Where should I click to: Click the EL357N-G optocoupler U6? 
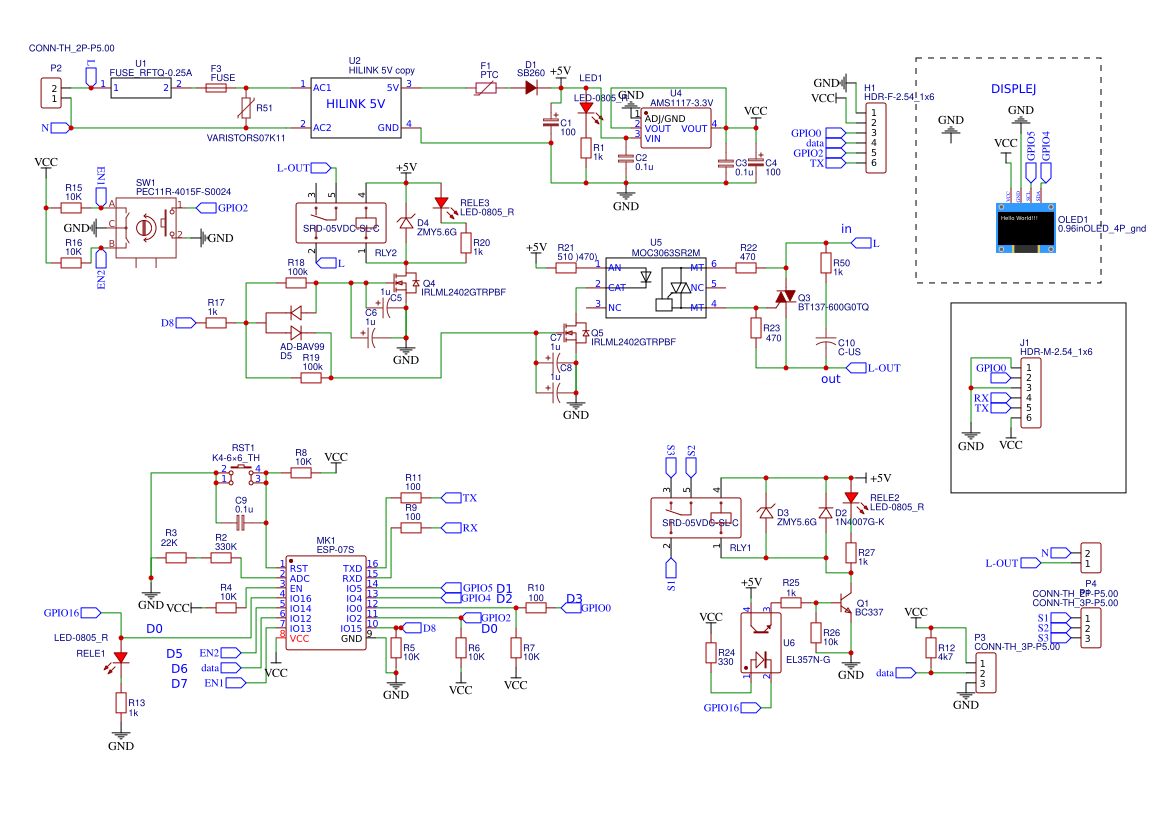(x=759, y=645)
